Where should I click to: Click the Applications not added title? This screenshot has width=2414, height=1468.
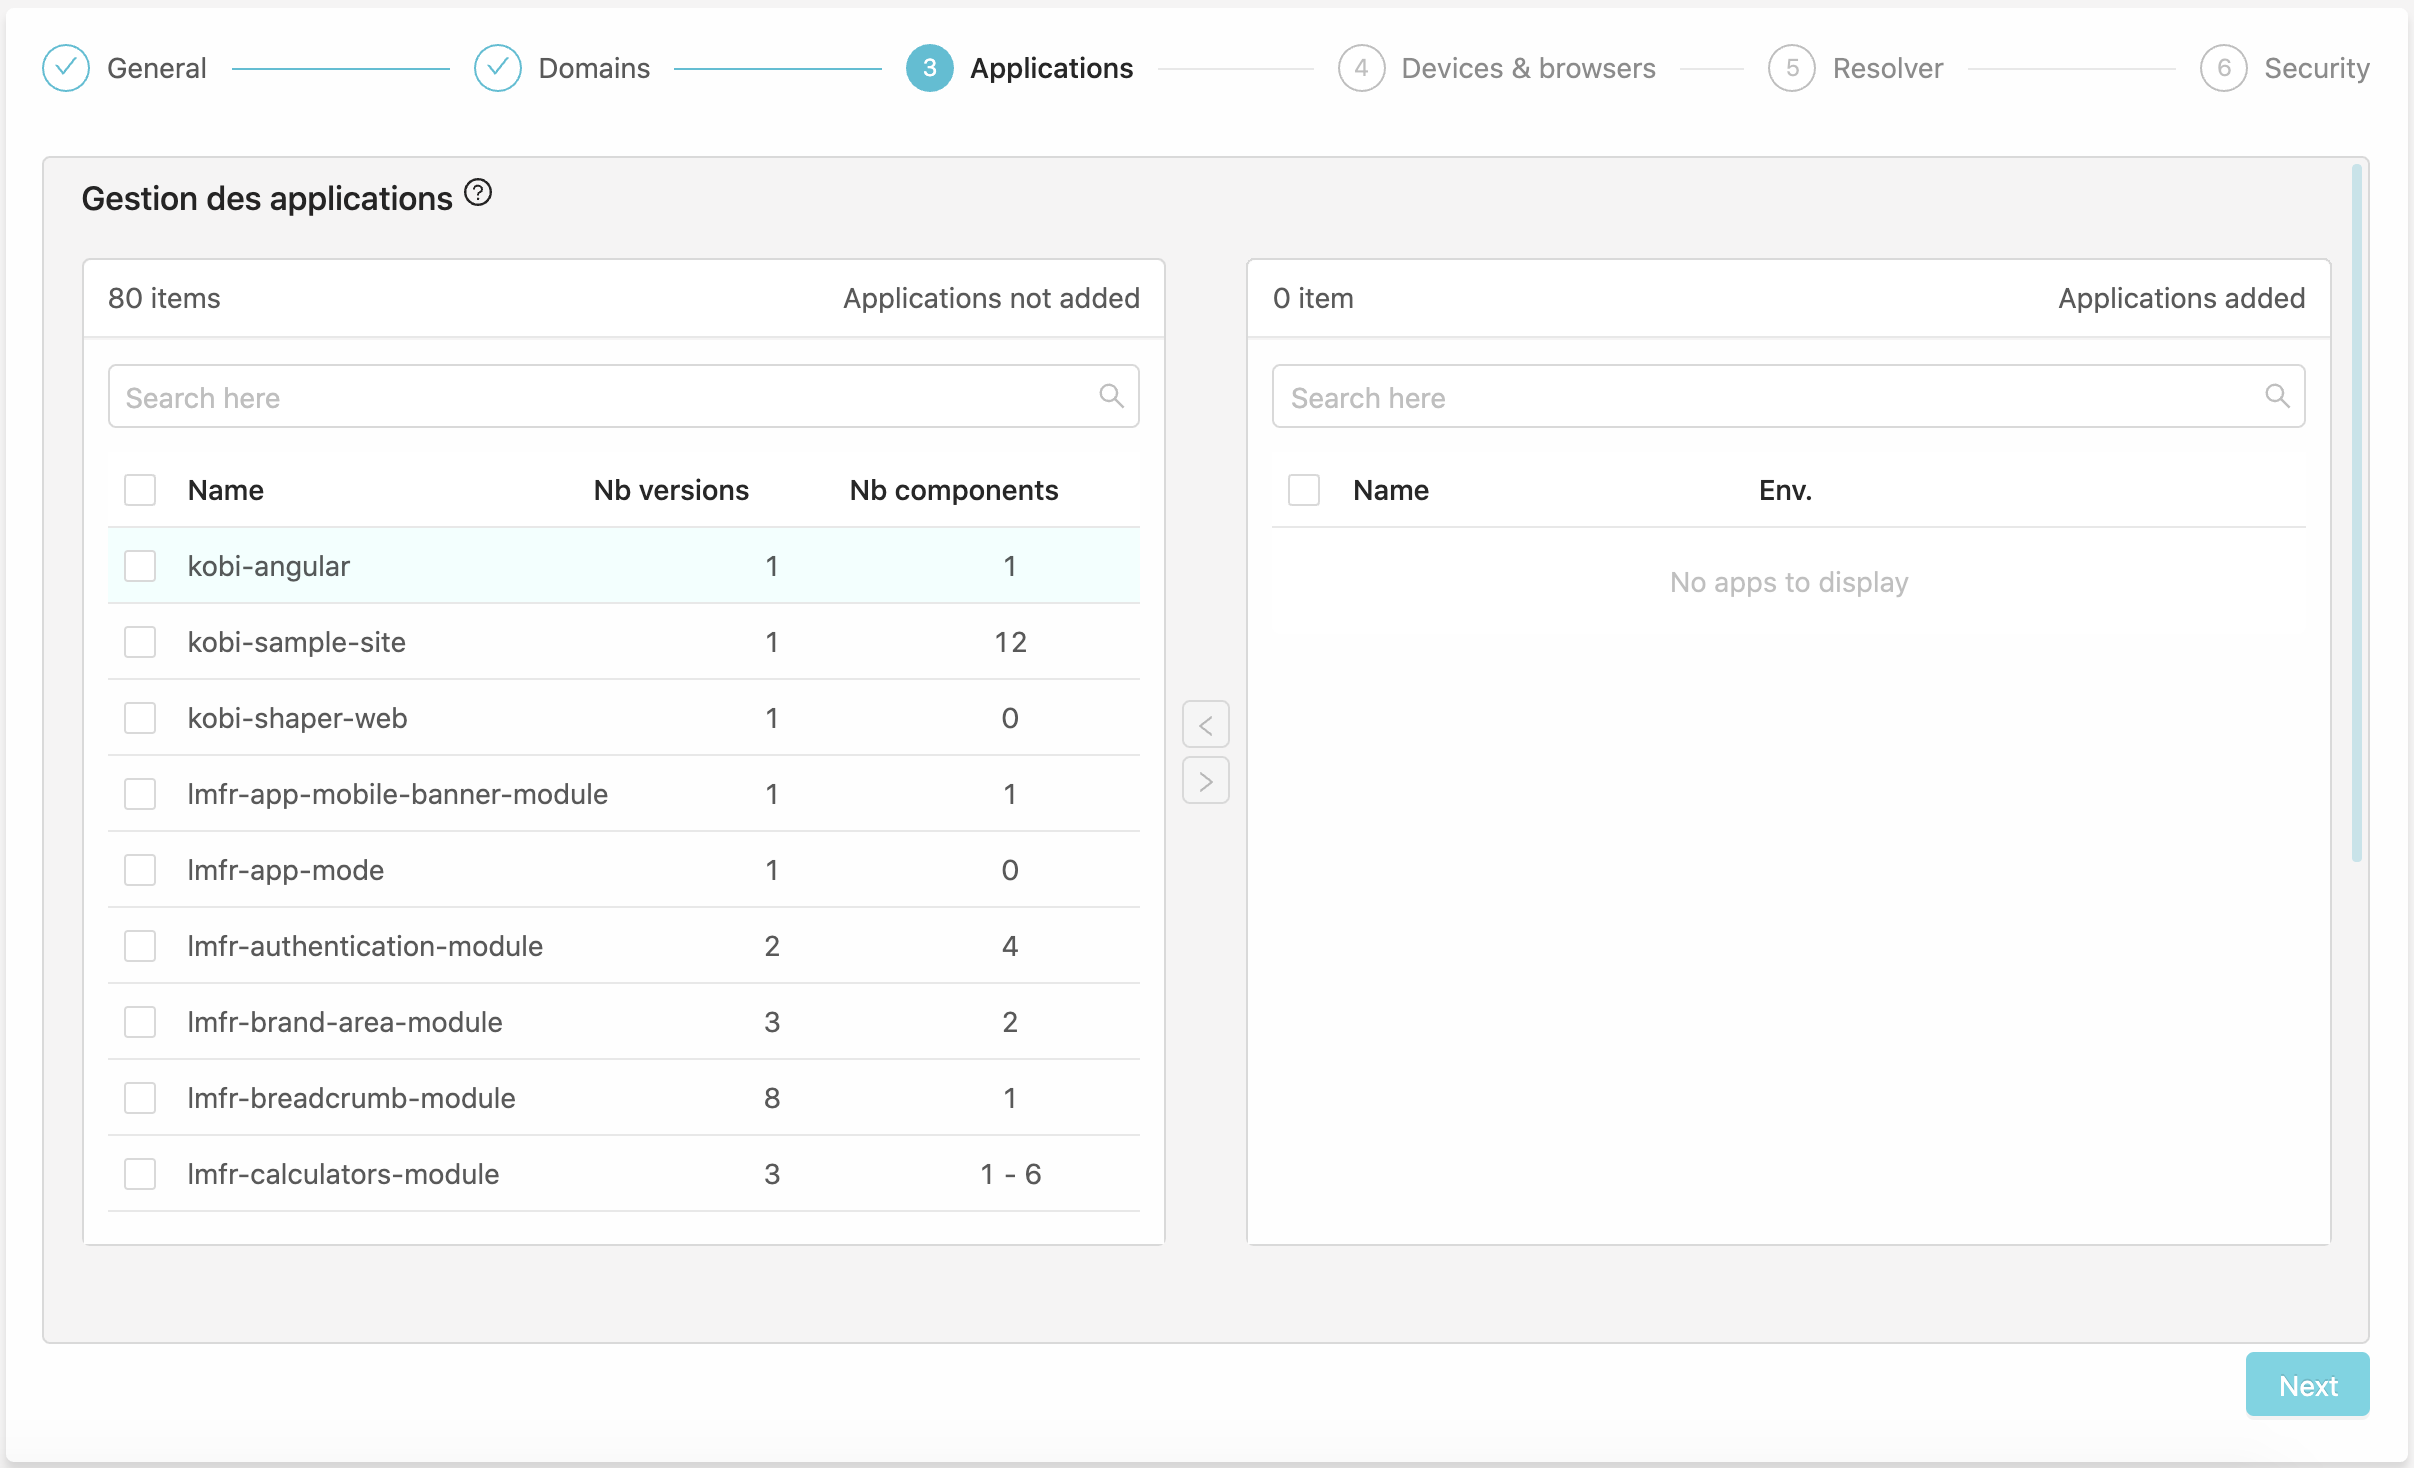991,298
